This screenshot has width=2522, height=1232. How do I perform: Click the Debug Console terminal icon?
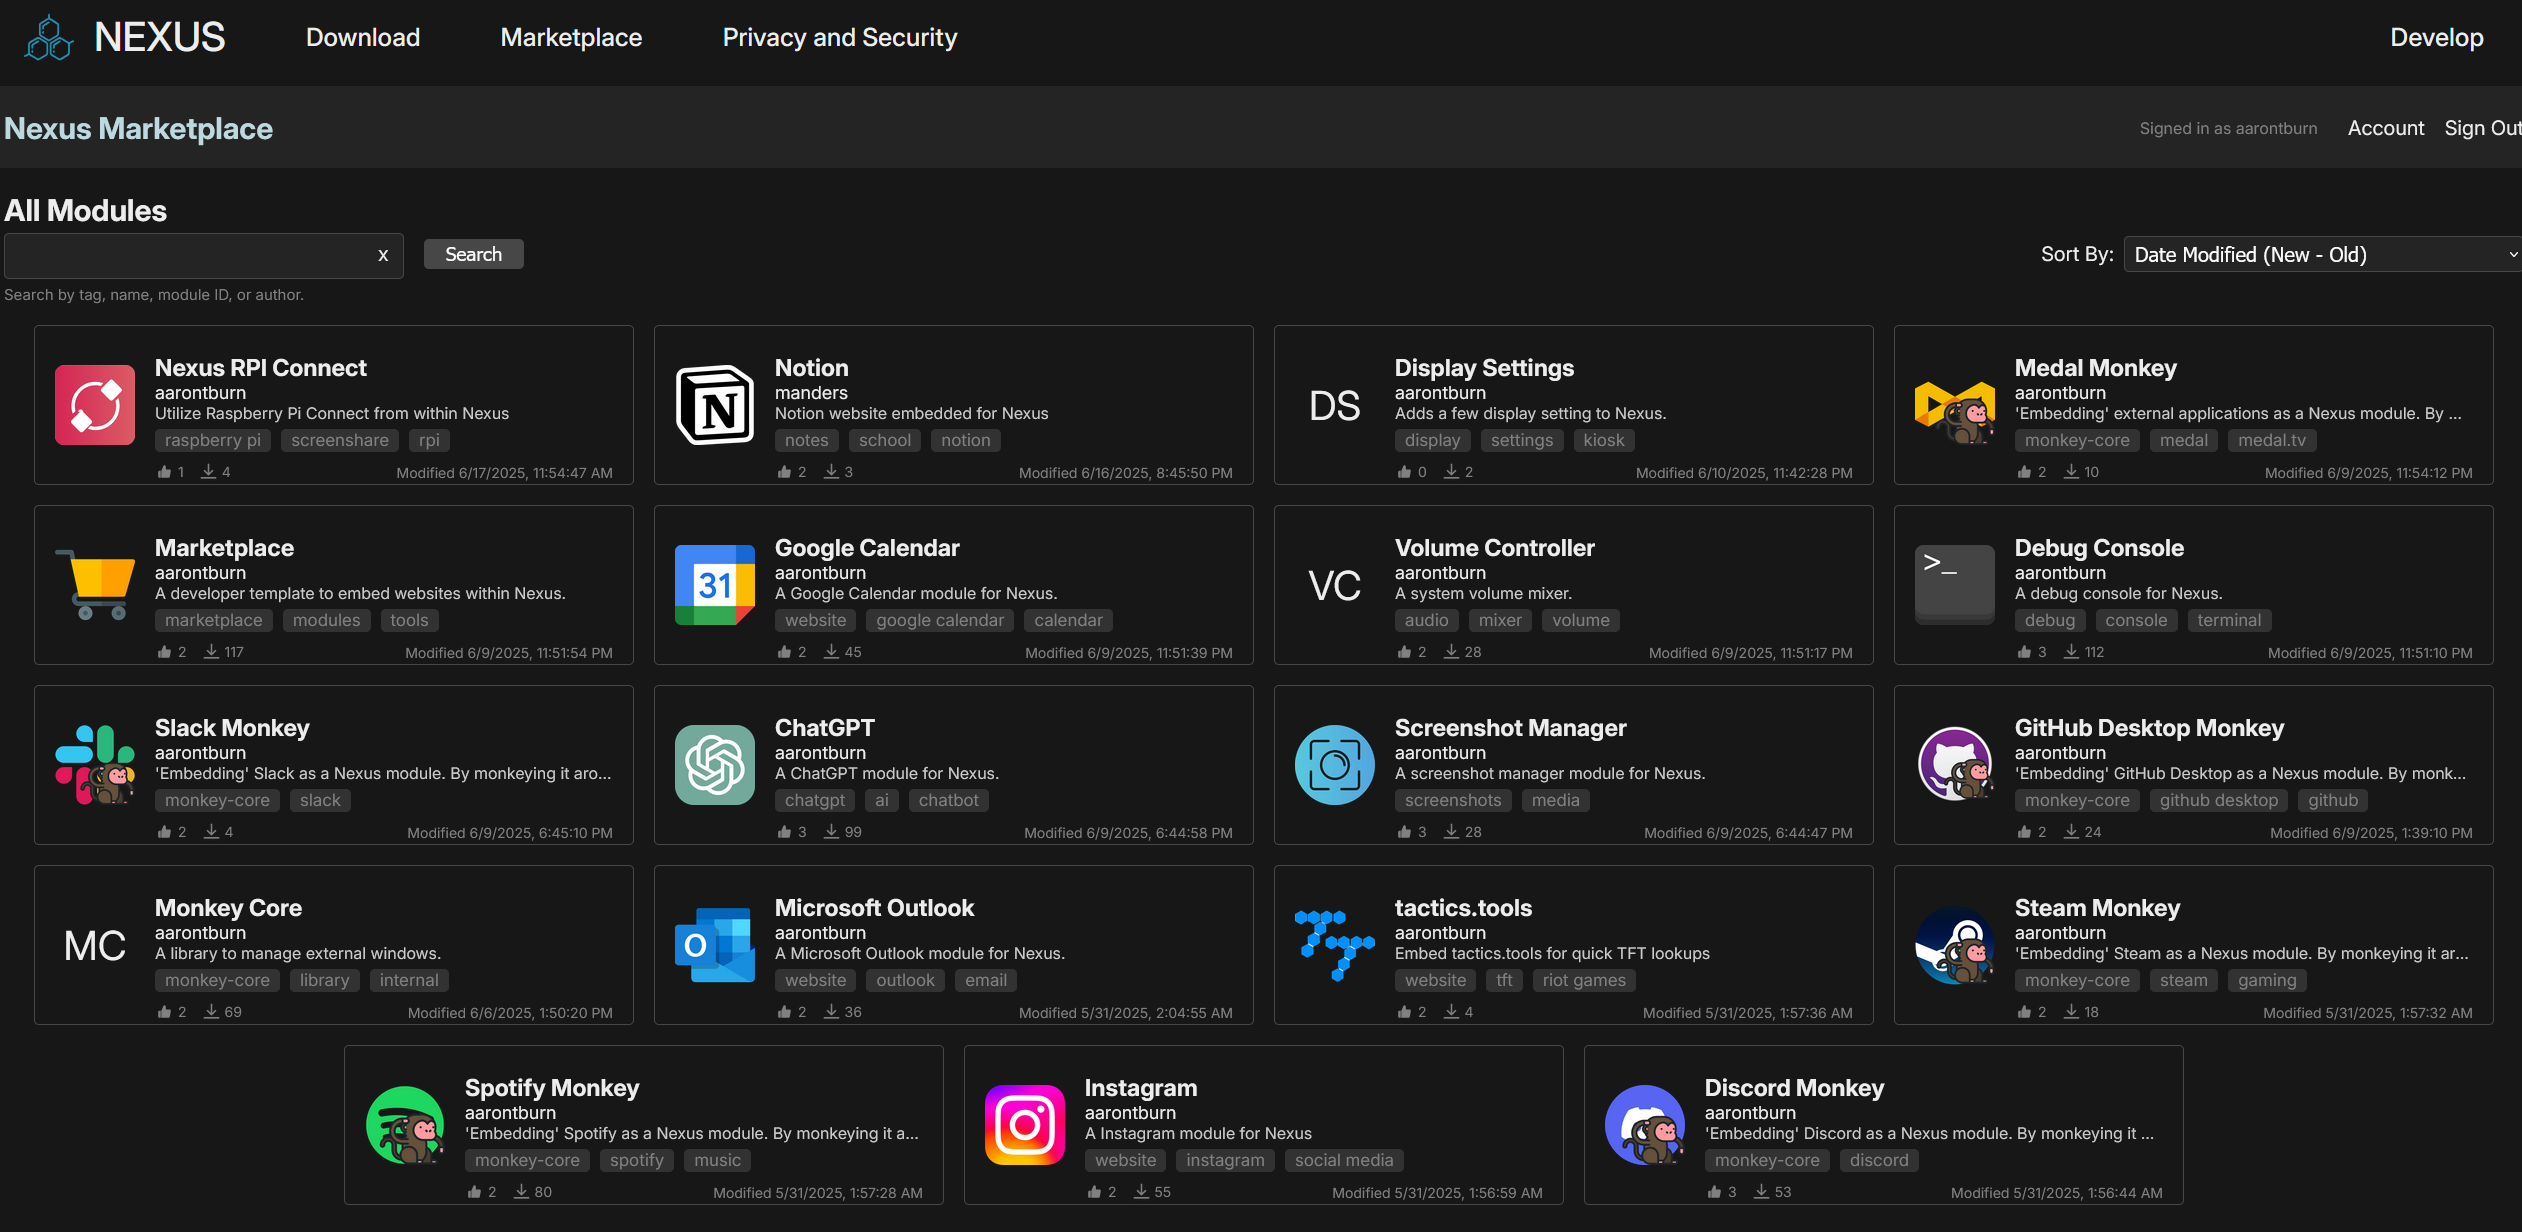1954,585
